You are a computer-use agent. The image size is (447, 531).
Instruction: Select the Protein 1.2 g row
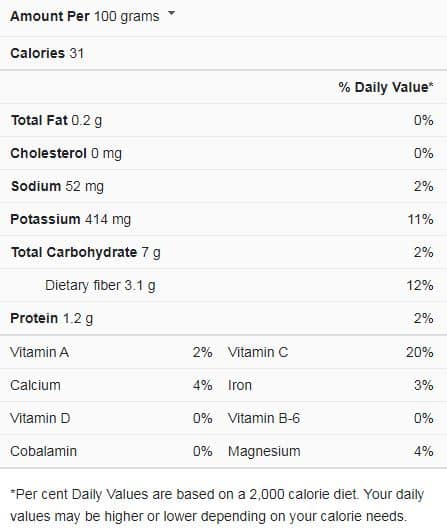pyautogui.click(x=224, y=318)
